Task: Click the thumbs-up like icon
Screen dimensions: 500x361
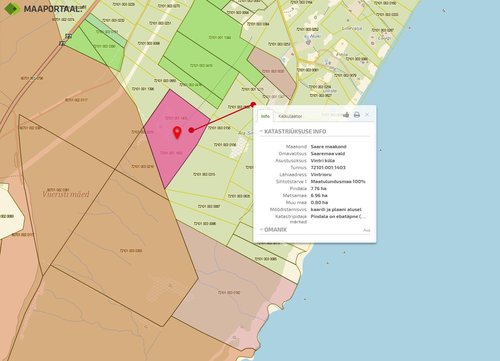Action: pos(346,115)
